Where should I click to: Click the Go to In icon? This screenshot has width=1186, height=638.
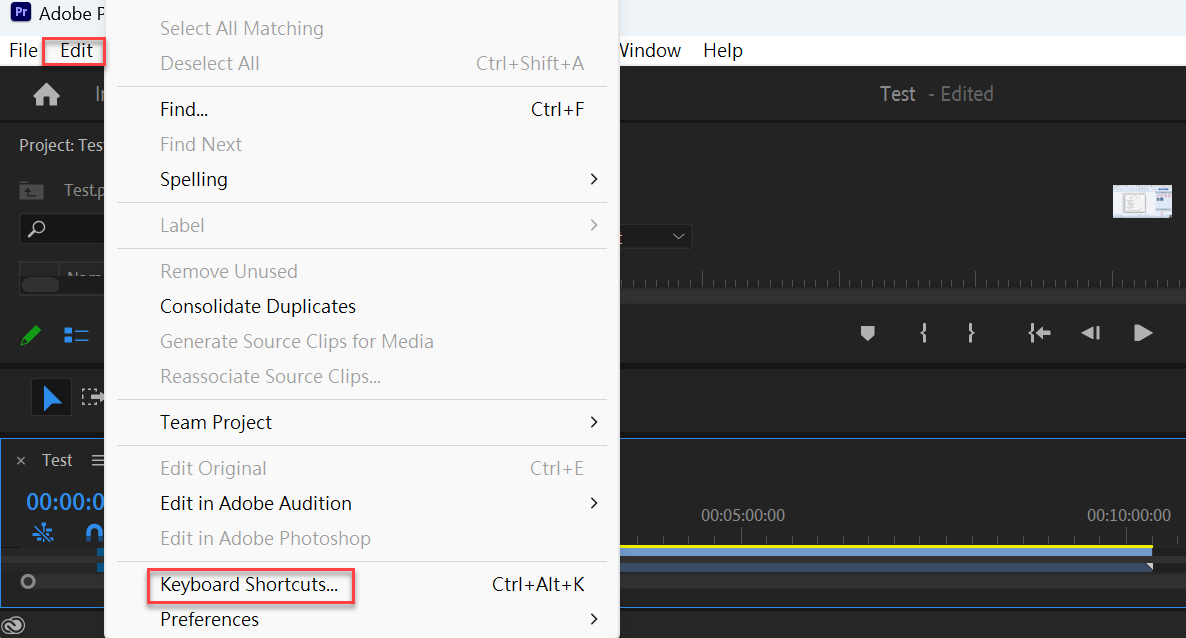click(1039, 333)
